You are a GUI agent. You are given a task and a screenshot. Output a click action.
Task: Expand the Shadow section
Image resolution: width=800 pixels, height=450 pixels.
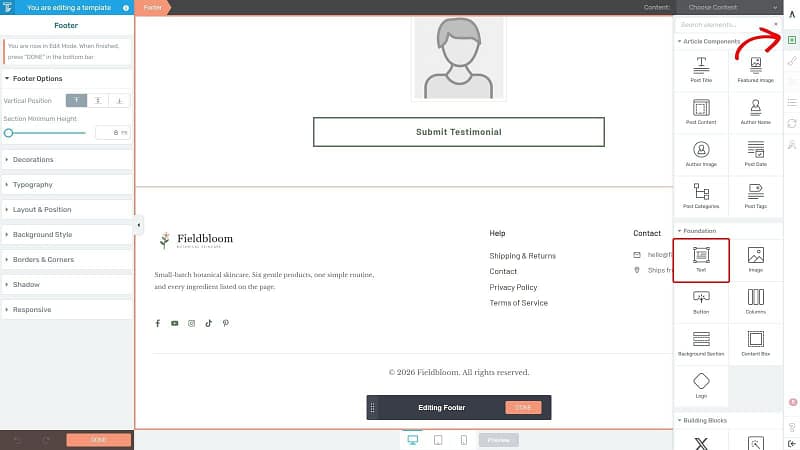pos(66,285)
